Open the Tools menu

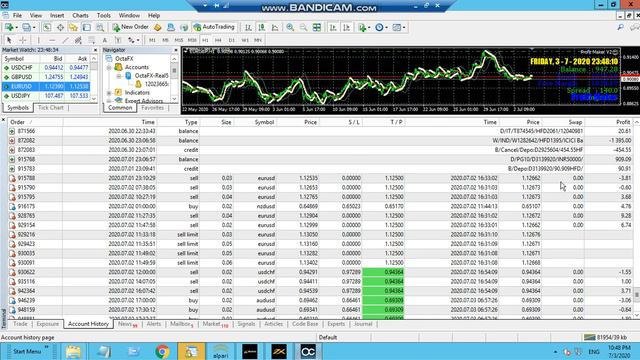[104, 16]
